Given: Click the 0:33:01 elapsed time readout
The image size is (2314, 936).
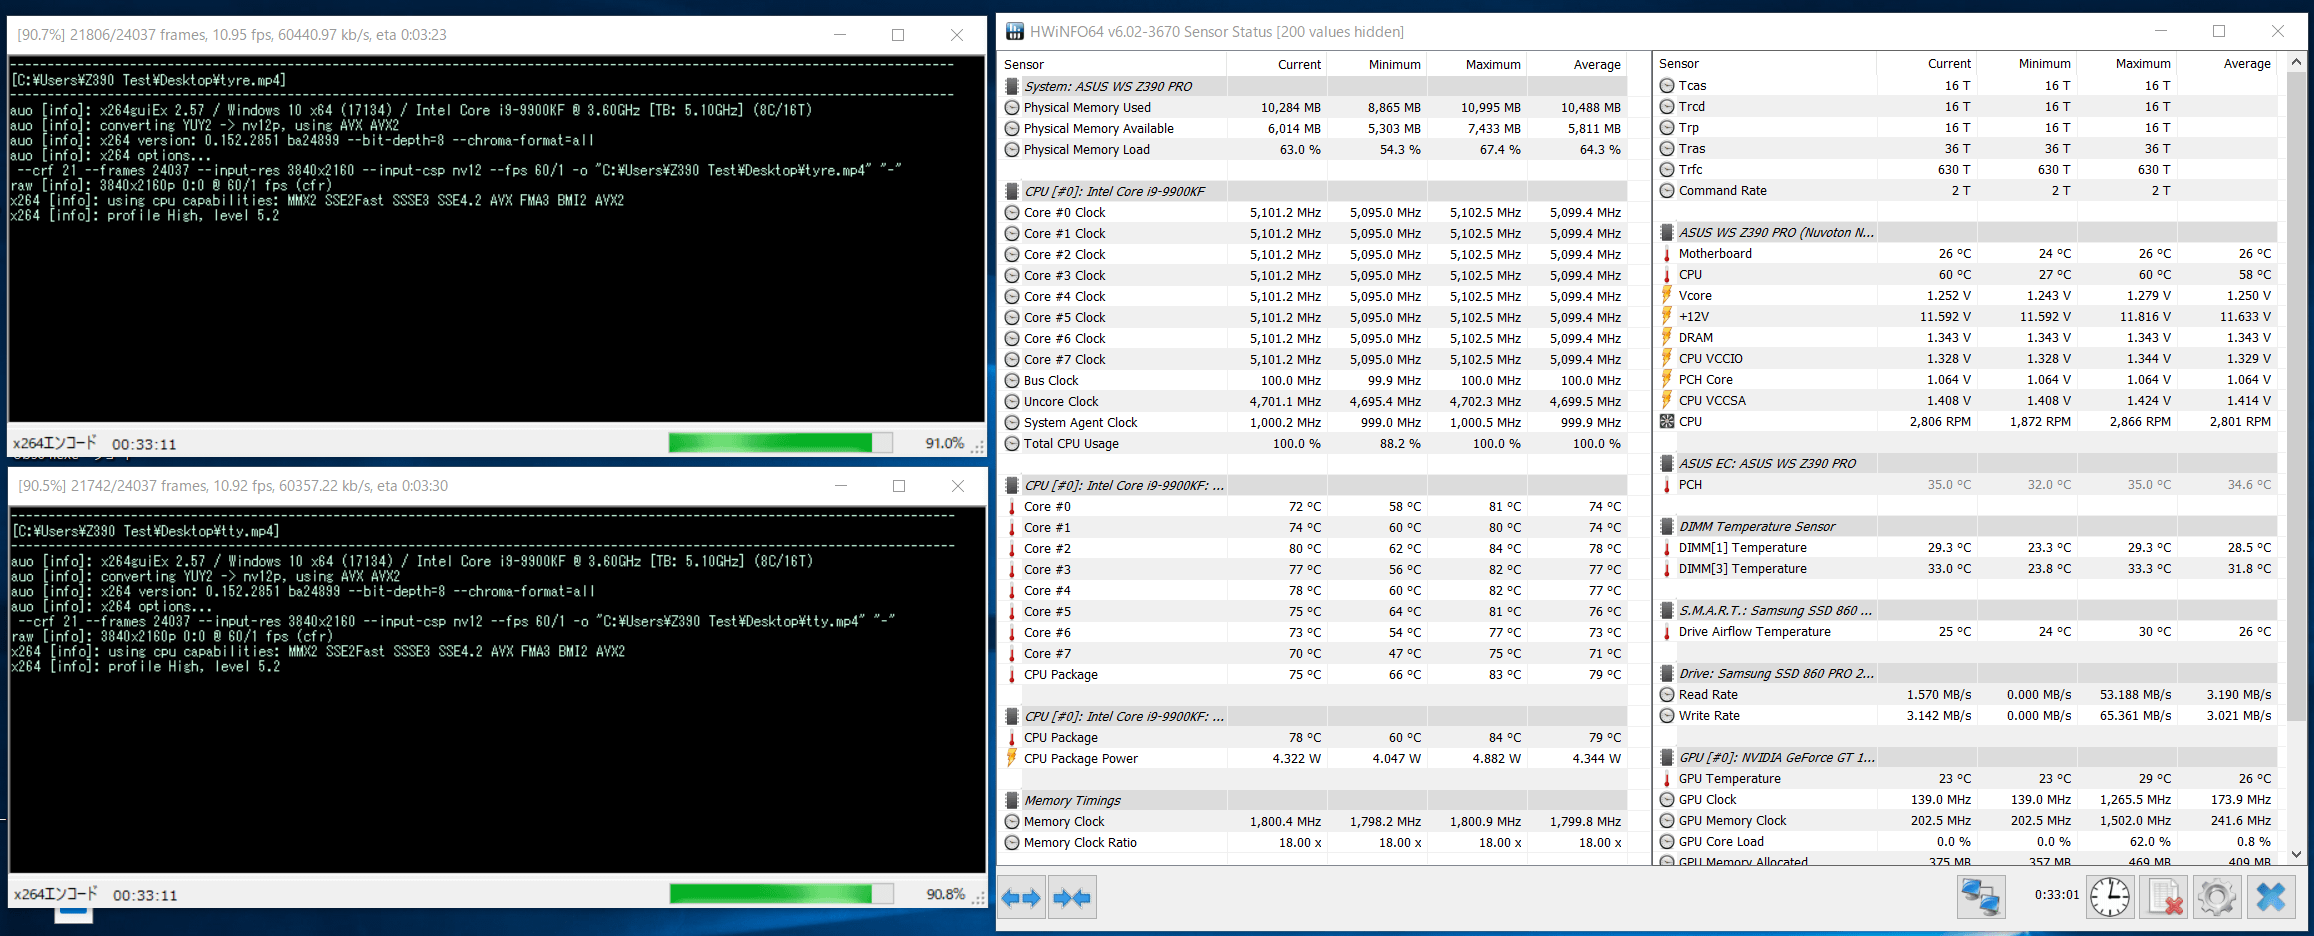Looking at the screenshot, I should click(2056, 895).
